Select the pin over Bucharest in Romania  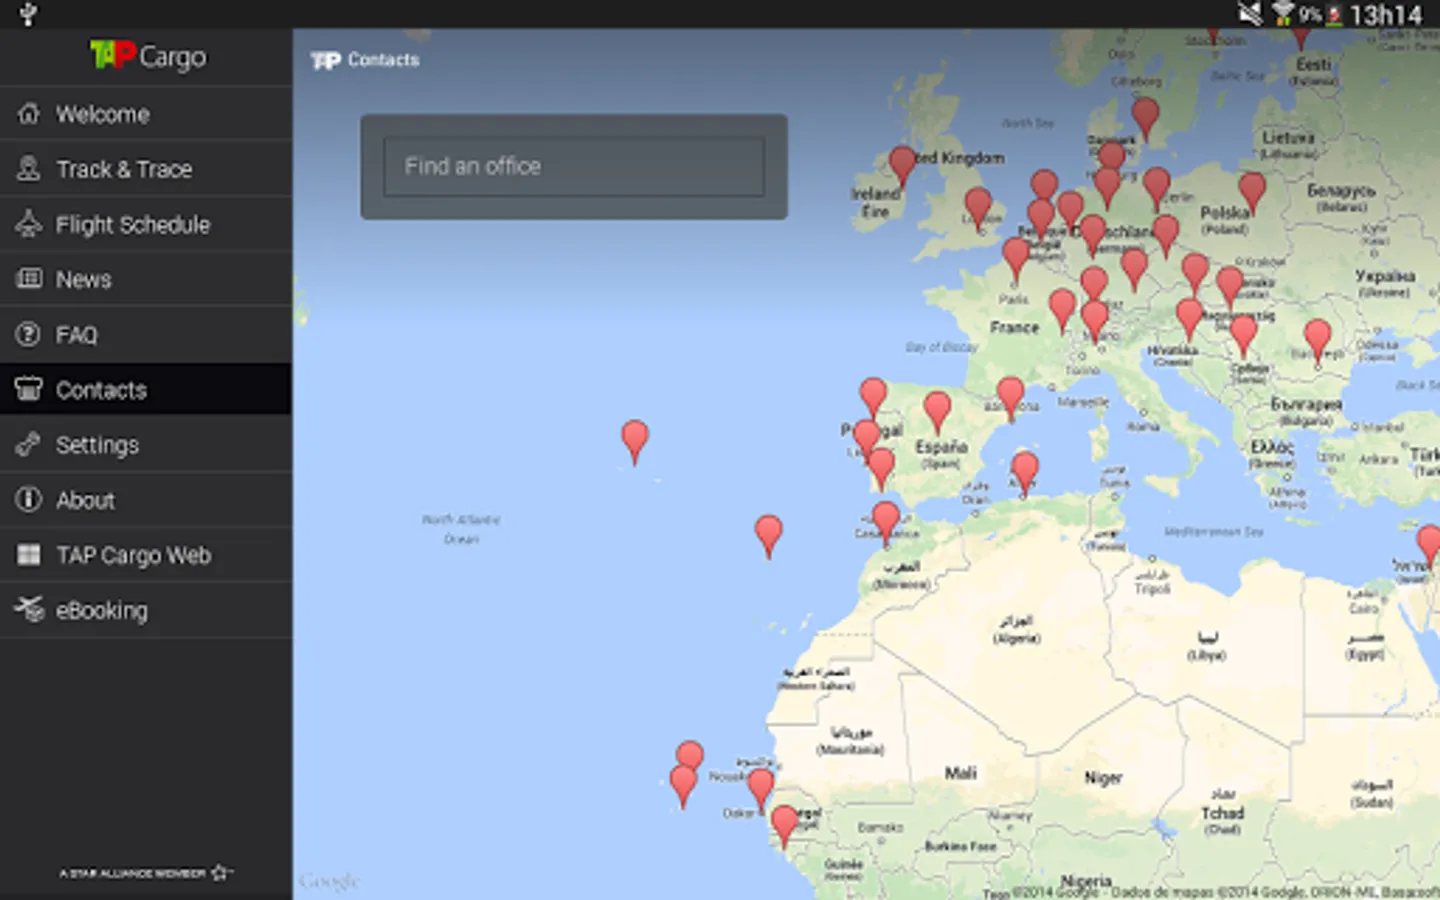[1318, 340]
